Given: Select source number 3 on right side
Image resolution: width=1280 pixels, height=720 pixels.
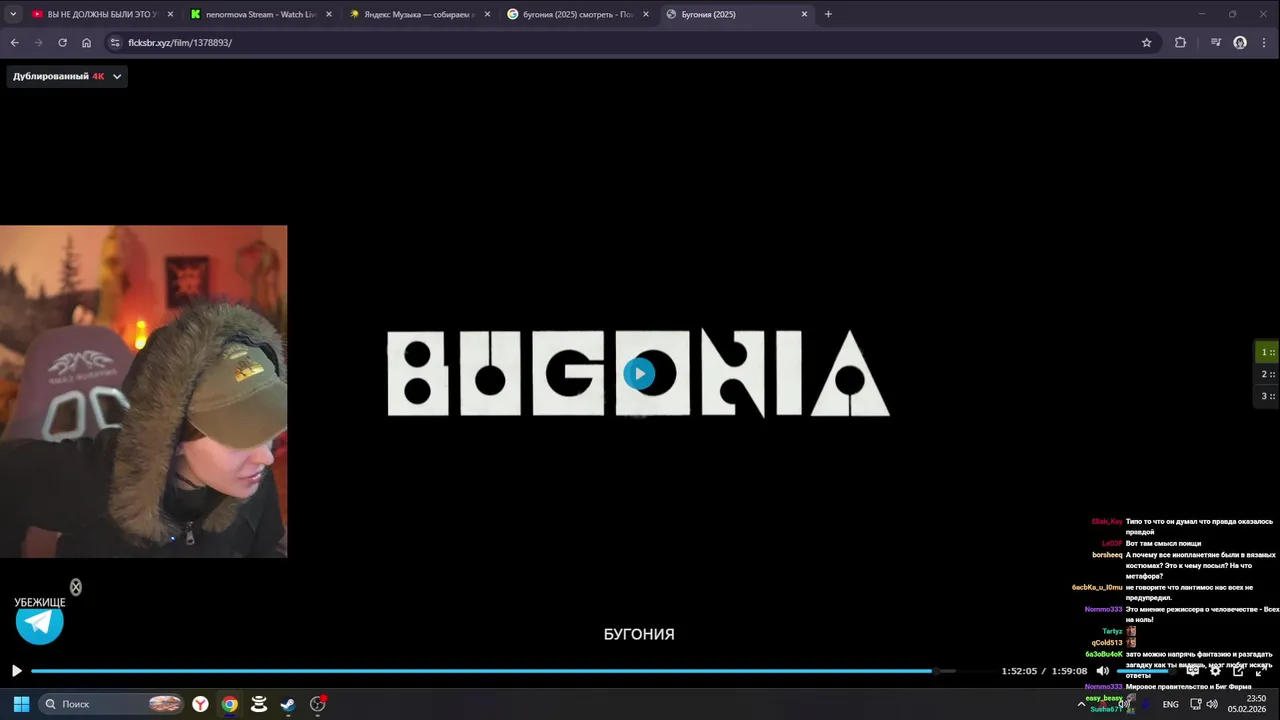Looking at the screenshot, I should click(x=1267, y=396).
